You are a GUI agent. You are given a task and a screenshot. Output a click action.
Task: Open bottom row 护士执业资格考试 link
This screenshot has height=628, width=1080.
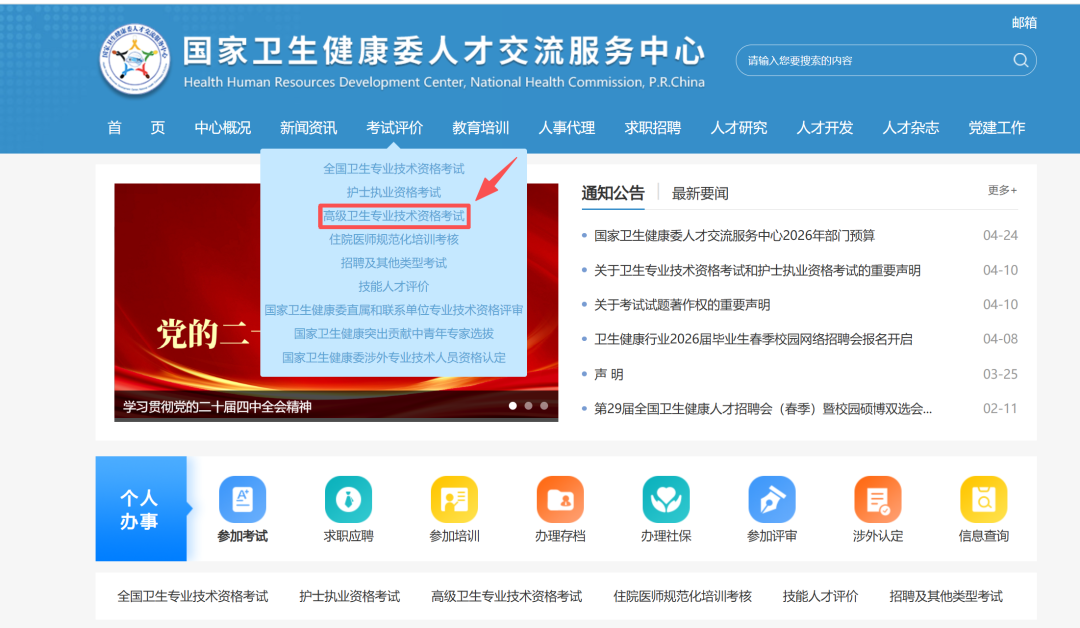click(350, 596)
